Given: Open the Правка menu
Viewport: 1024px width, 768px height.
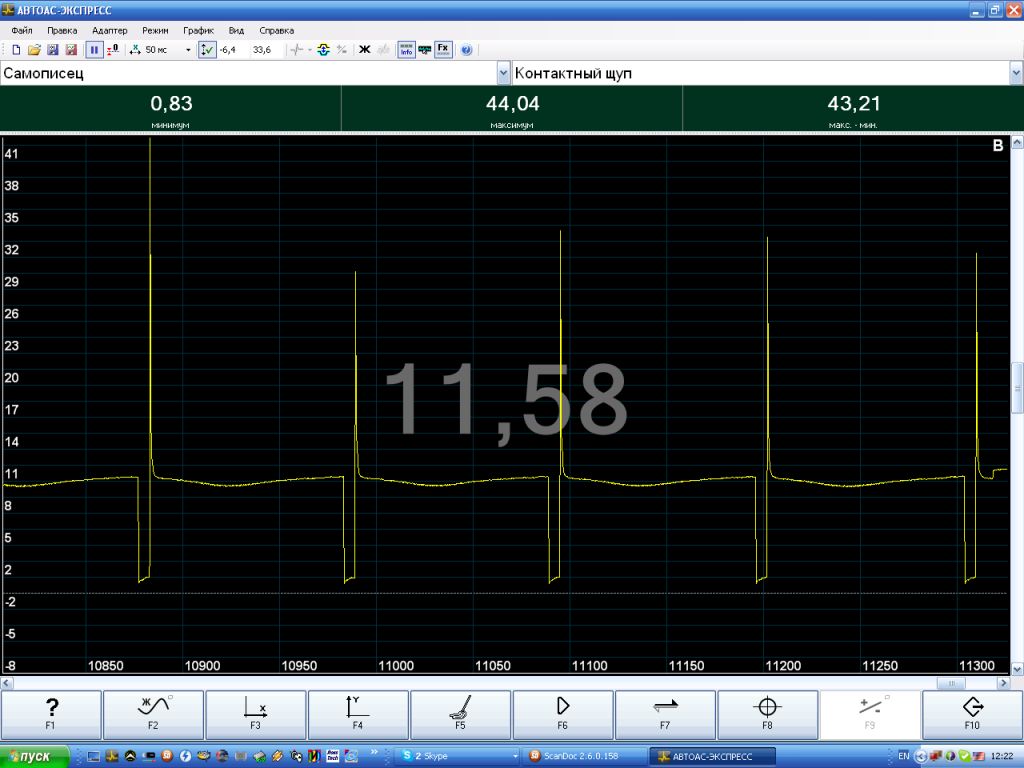Looking at the screenshot, I should tap(62, 30).
